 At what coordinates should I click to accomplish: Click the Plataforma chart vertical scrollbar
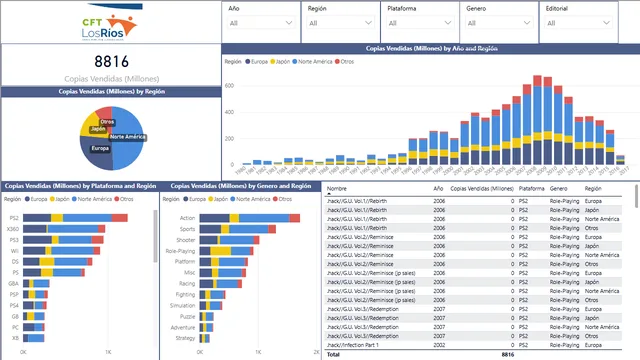click(155, 236)
